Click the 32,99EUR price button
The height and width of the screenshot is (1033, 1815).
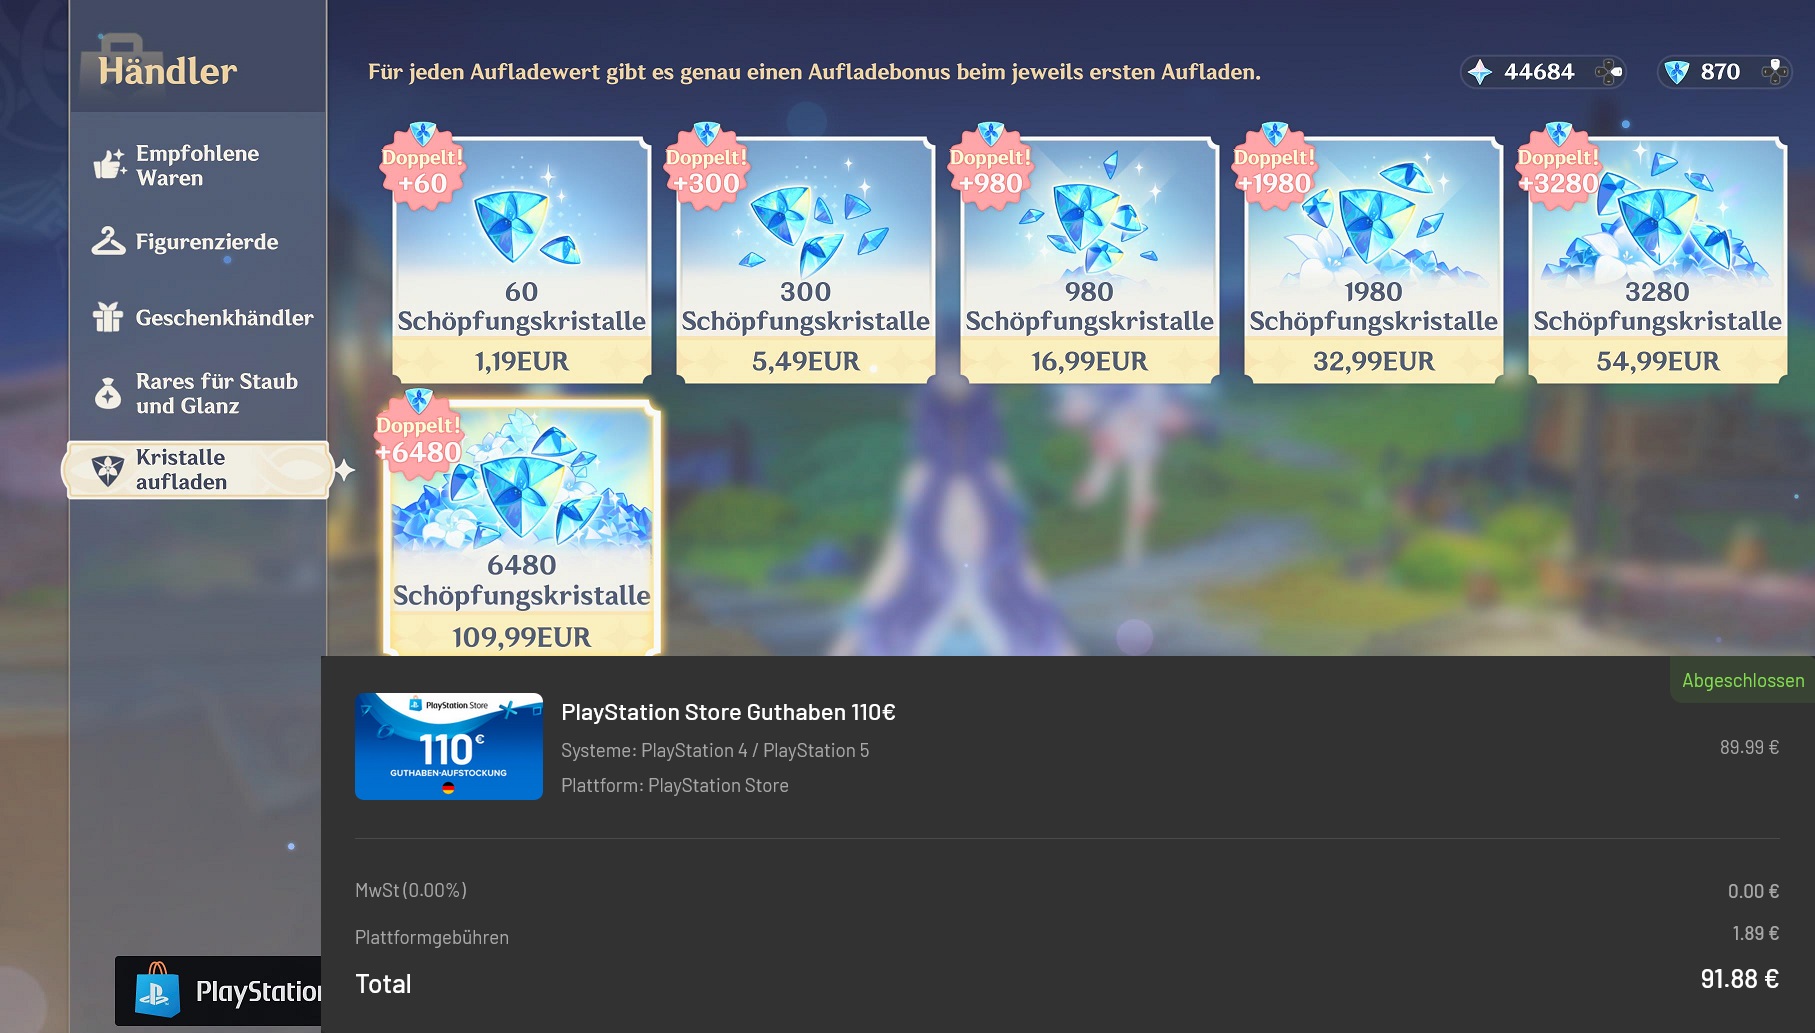pos(1374,361)
